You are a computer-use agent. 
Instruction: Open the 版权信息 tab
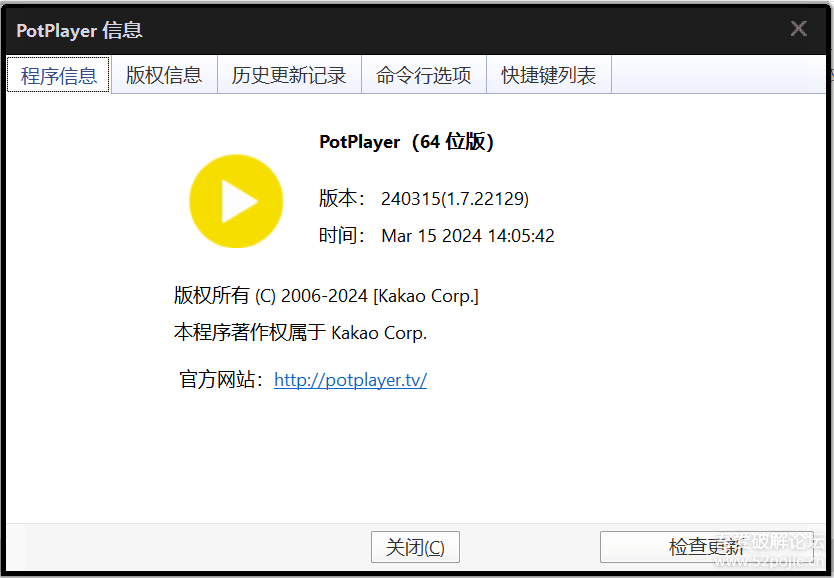point(164,75)
